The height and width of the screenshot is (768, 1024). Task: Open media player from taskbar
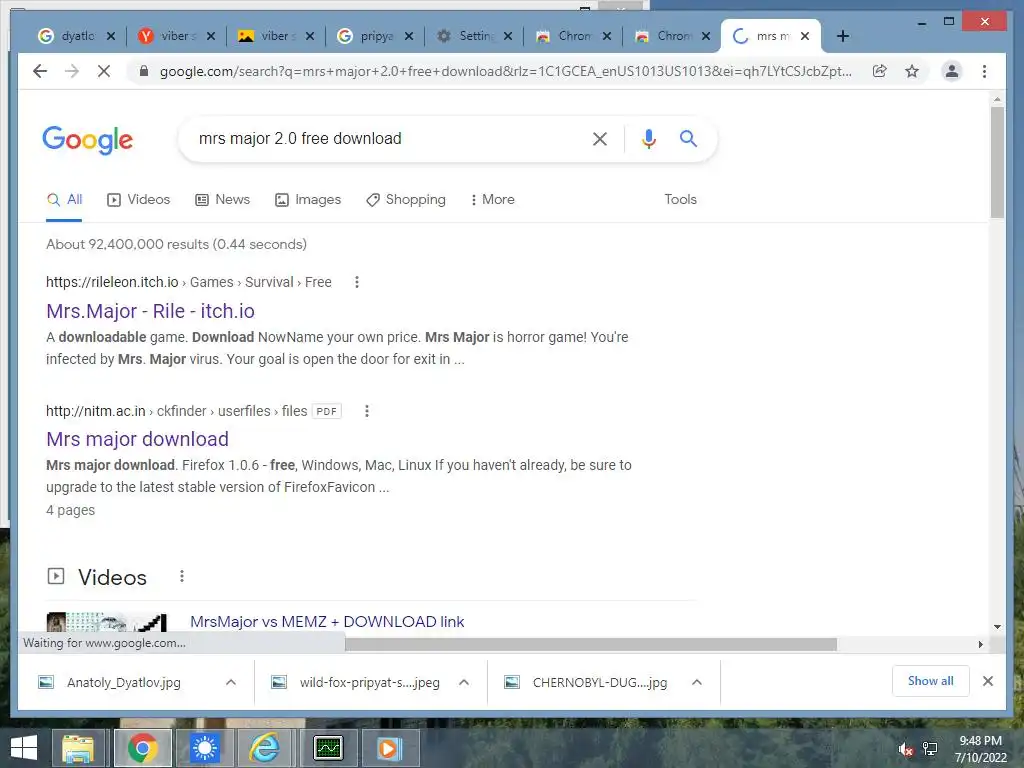click(388, 748)
